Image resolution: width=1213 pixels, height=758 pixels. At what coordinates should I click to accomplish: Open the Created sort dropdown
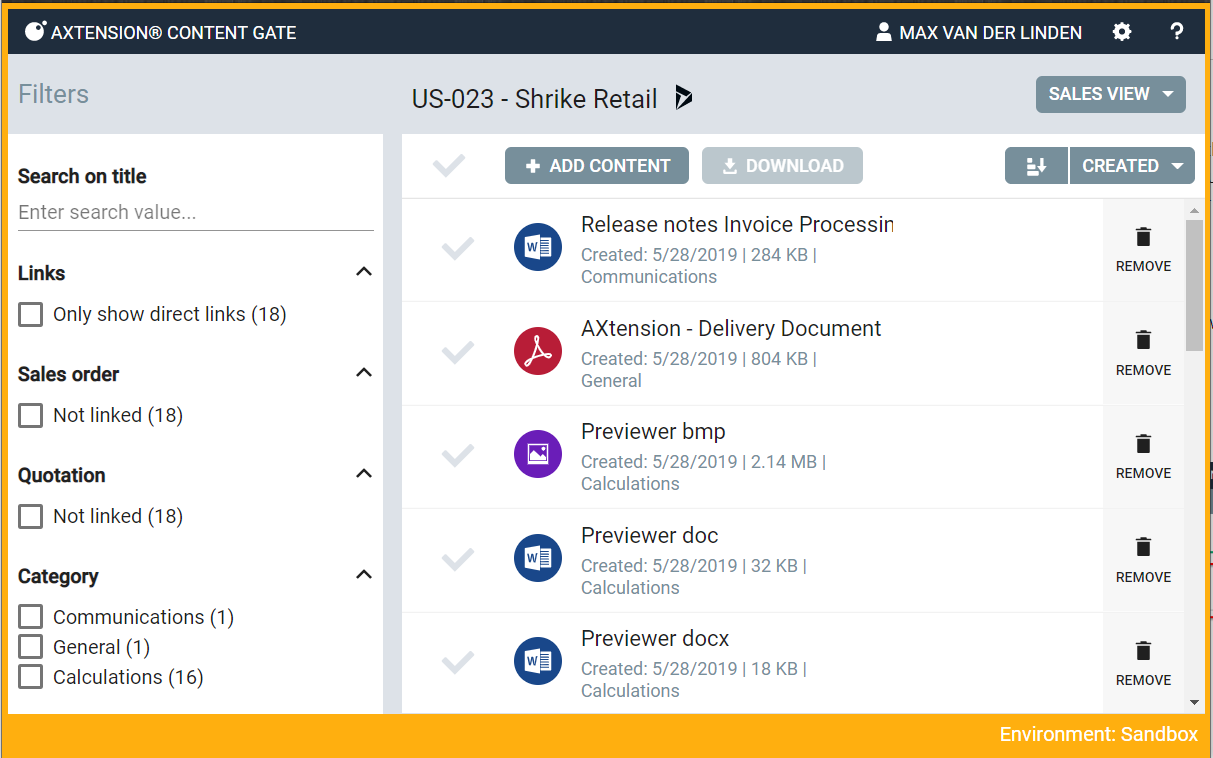1132,166
